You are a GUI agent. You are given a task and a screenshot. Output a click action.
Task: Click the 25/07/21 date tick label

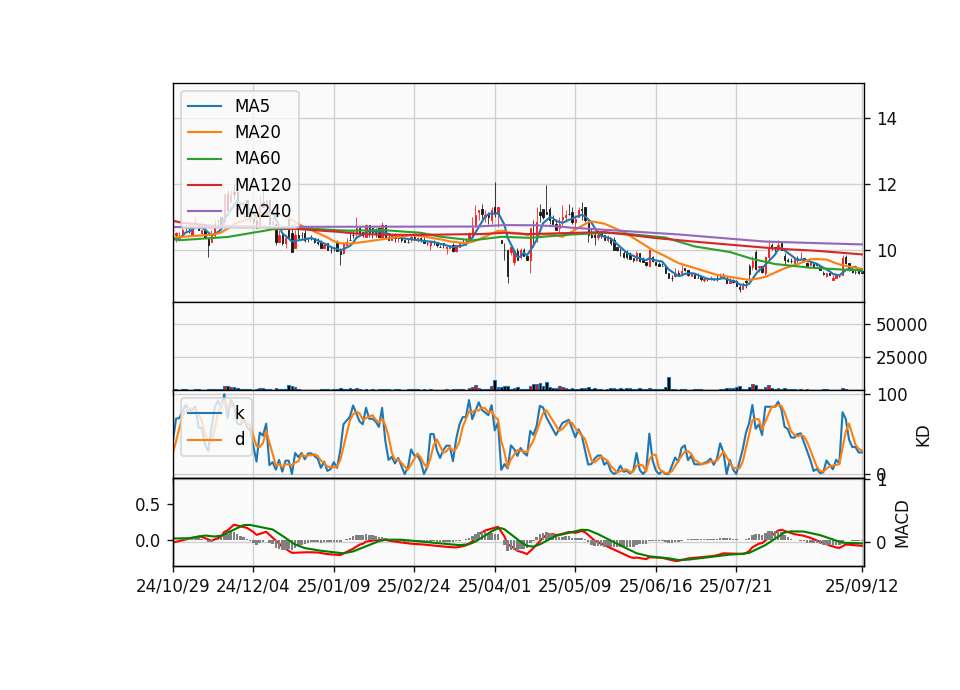[x=736, y=587]
